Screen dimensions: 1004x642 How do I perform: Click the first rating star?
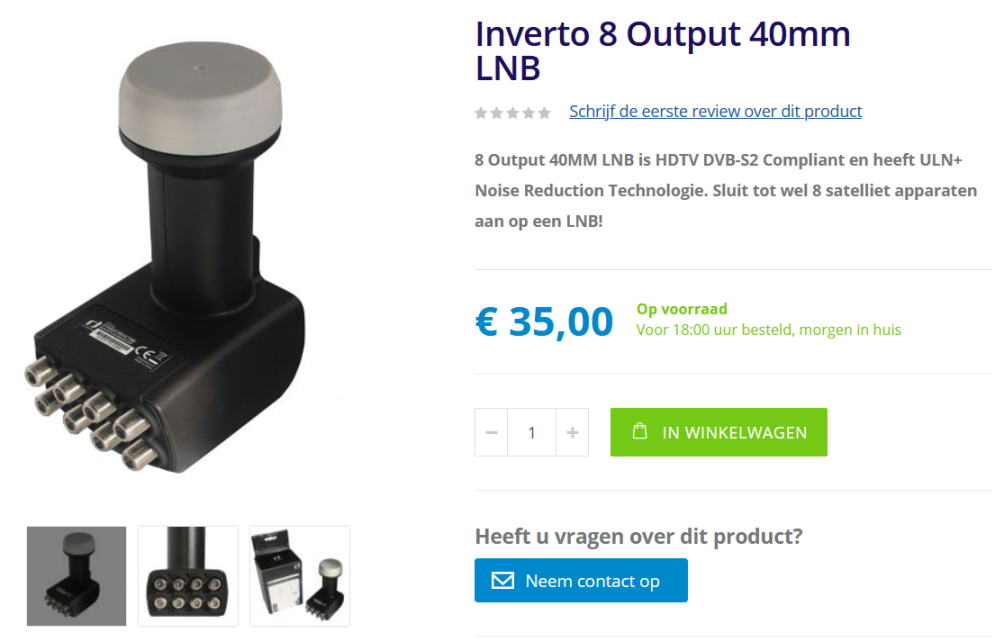(481, 113)
